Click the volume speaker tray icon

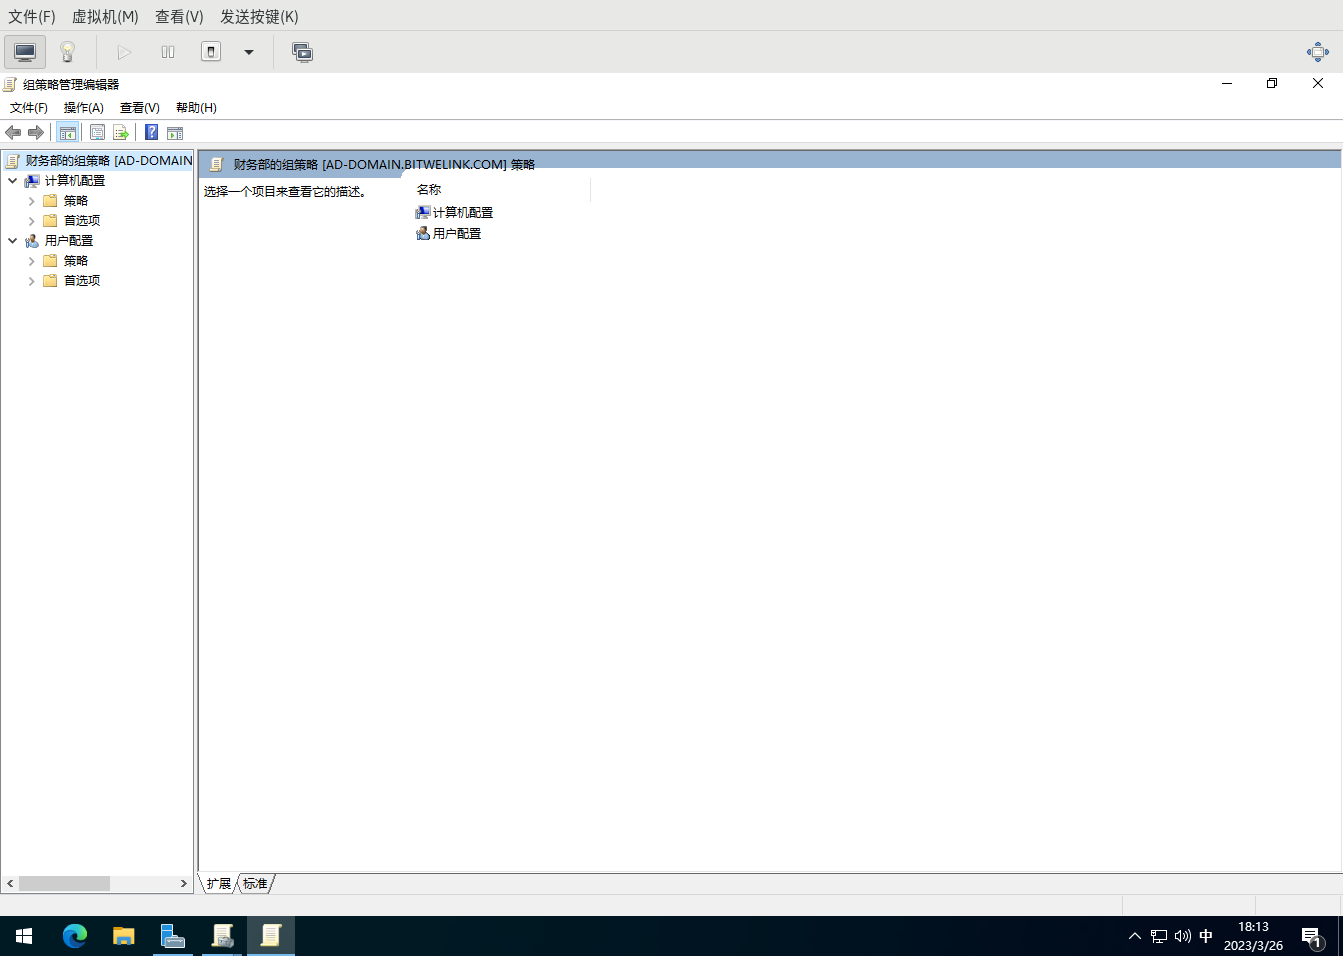pos(1182,936)
